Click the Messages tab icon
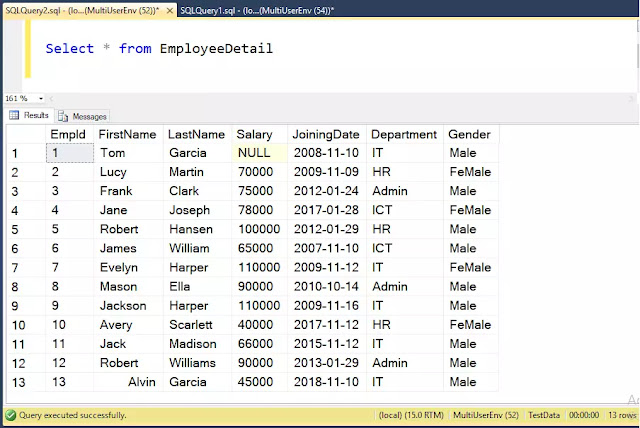 63,117
